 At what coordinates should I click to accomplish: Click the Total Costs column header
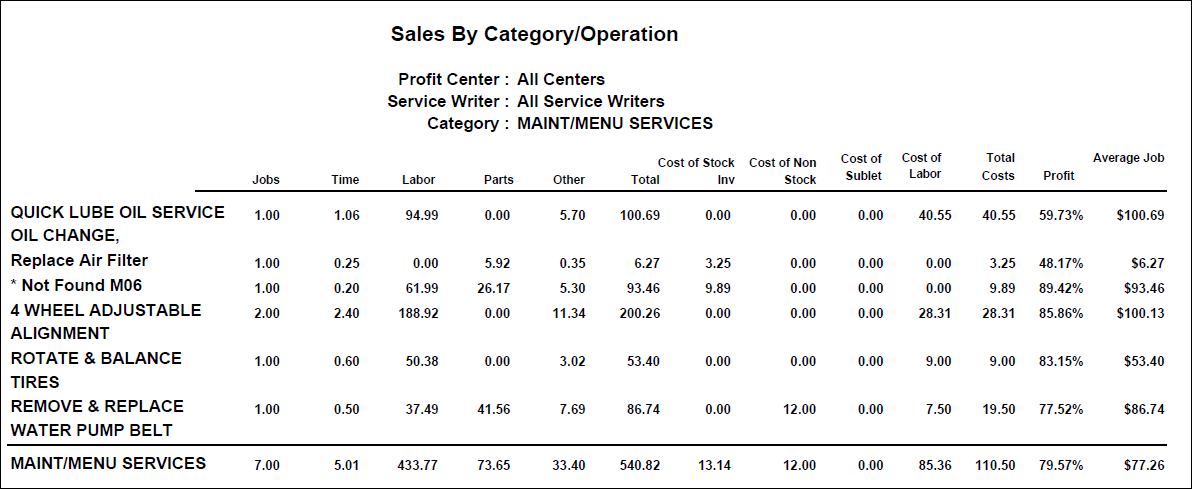tap(1000, 166)
